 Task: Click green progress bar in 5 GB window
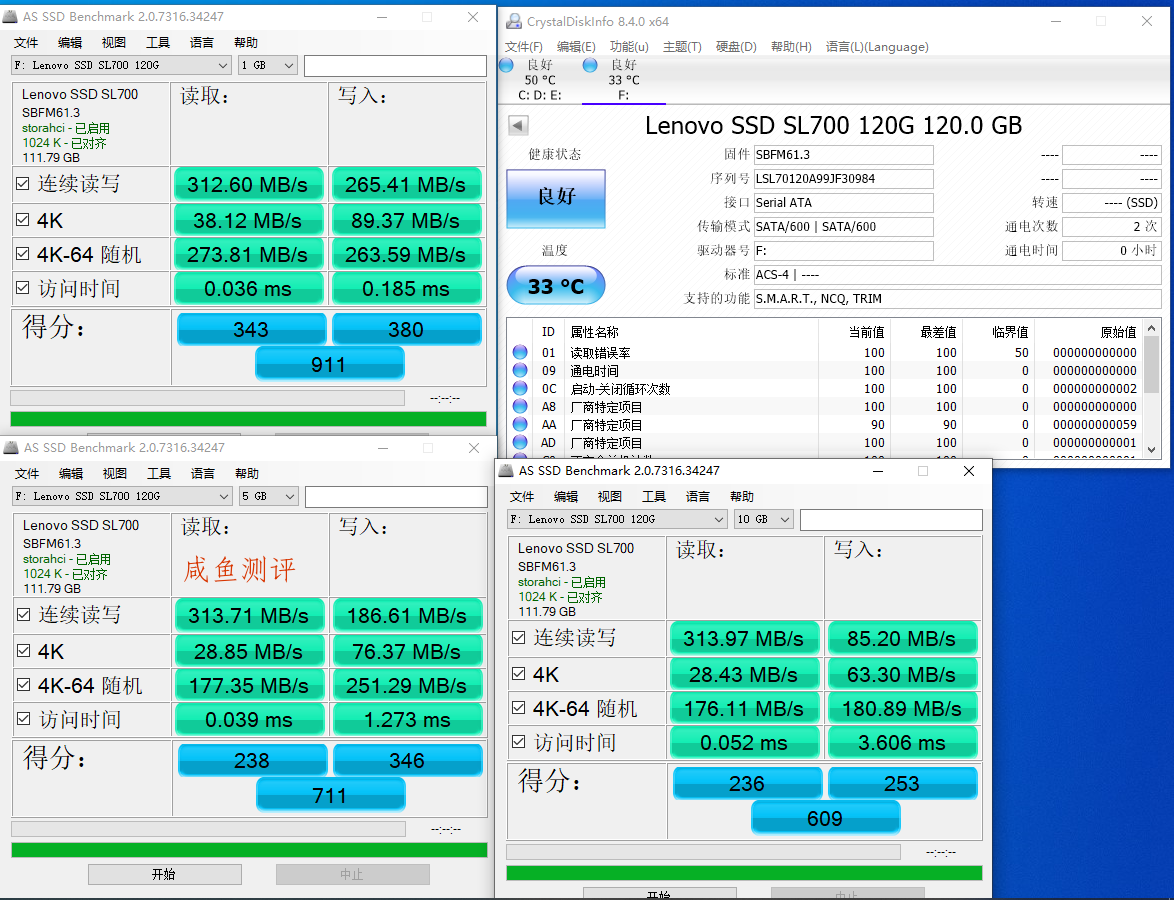tap(249, 850)
